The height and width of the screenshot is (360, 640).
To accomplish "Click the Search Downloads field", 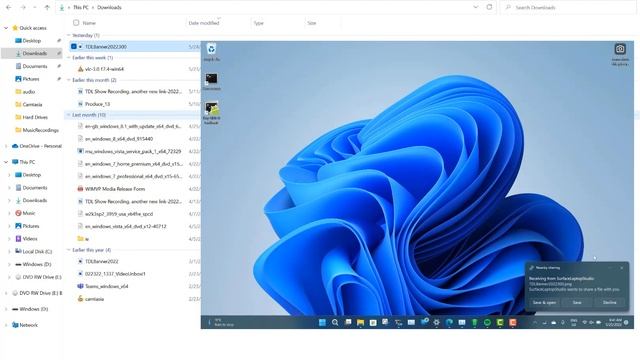I will tap(567, 7).
